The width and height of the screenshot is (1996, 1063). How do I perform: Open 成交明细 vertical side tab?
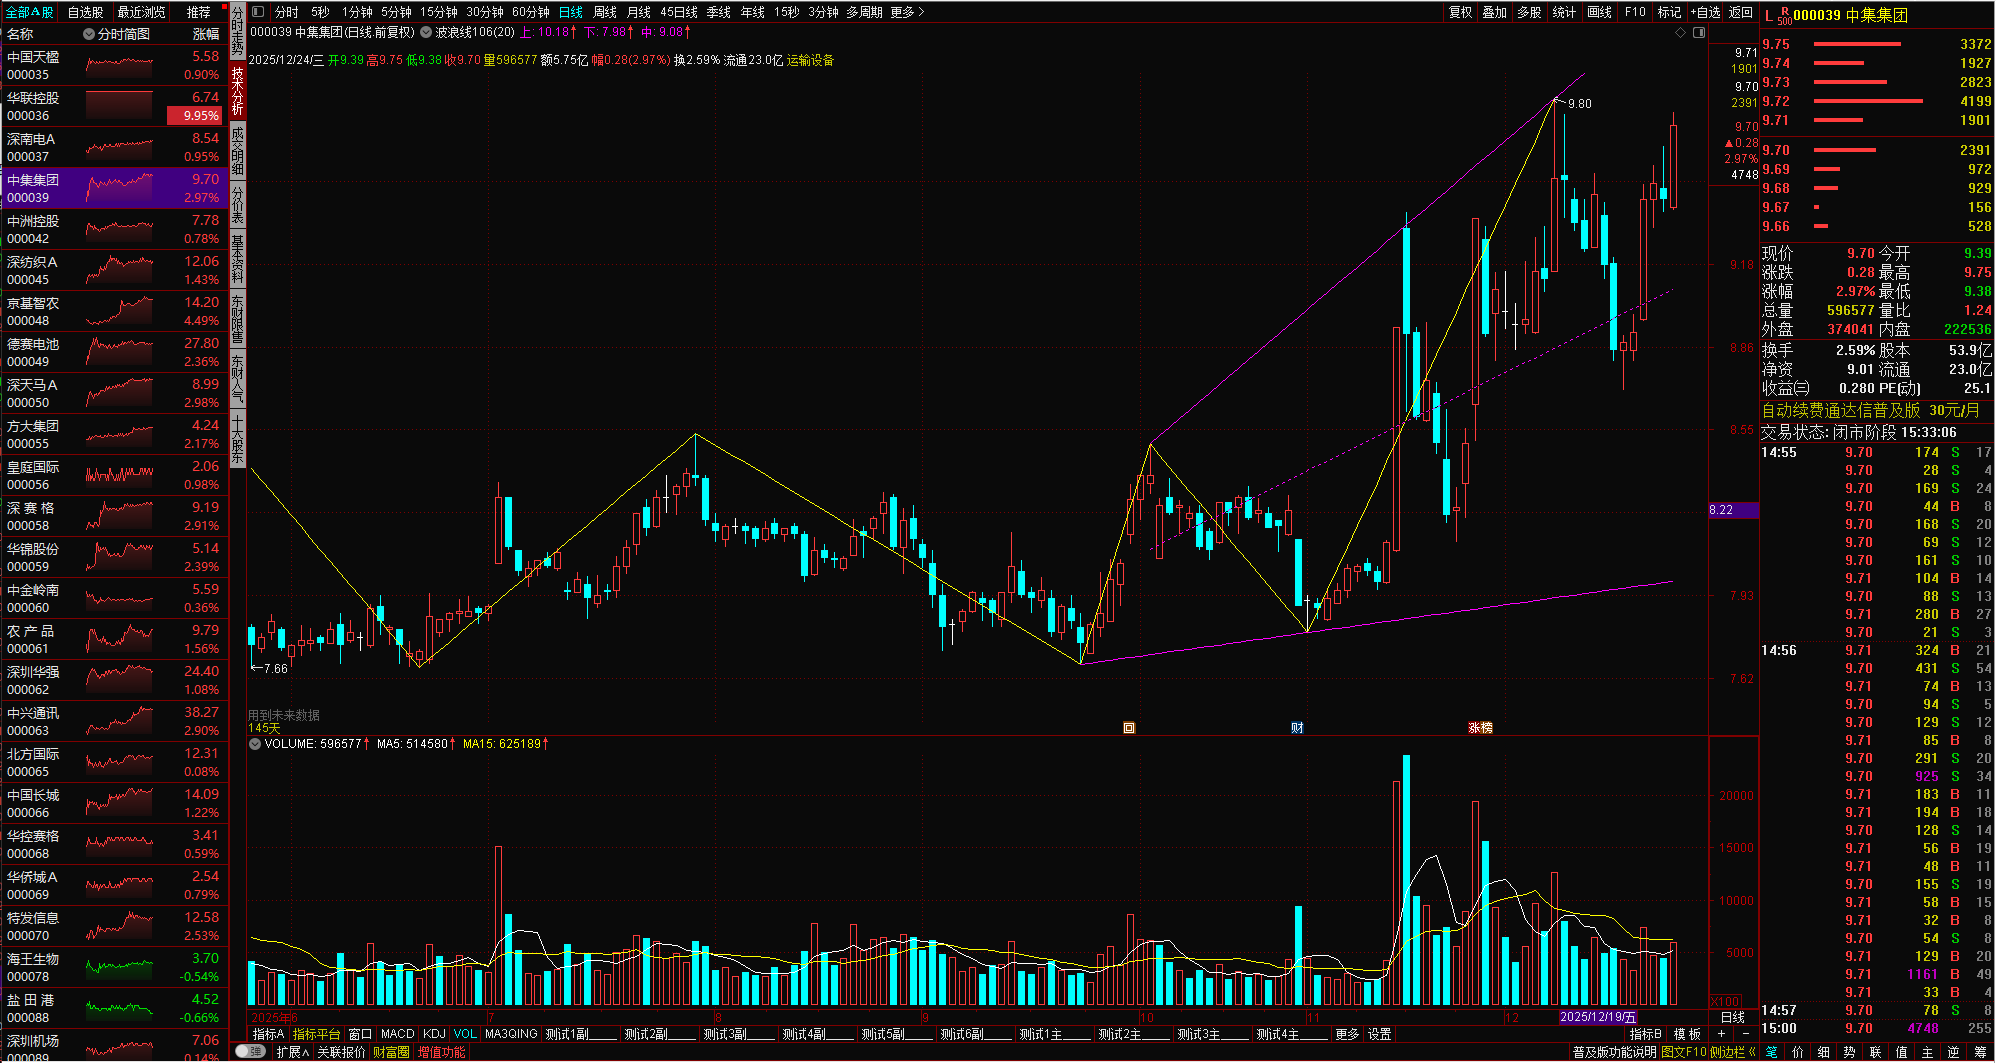pyautogui.click(x=237, y=150)
